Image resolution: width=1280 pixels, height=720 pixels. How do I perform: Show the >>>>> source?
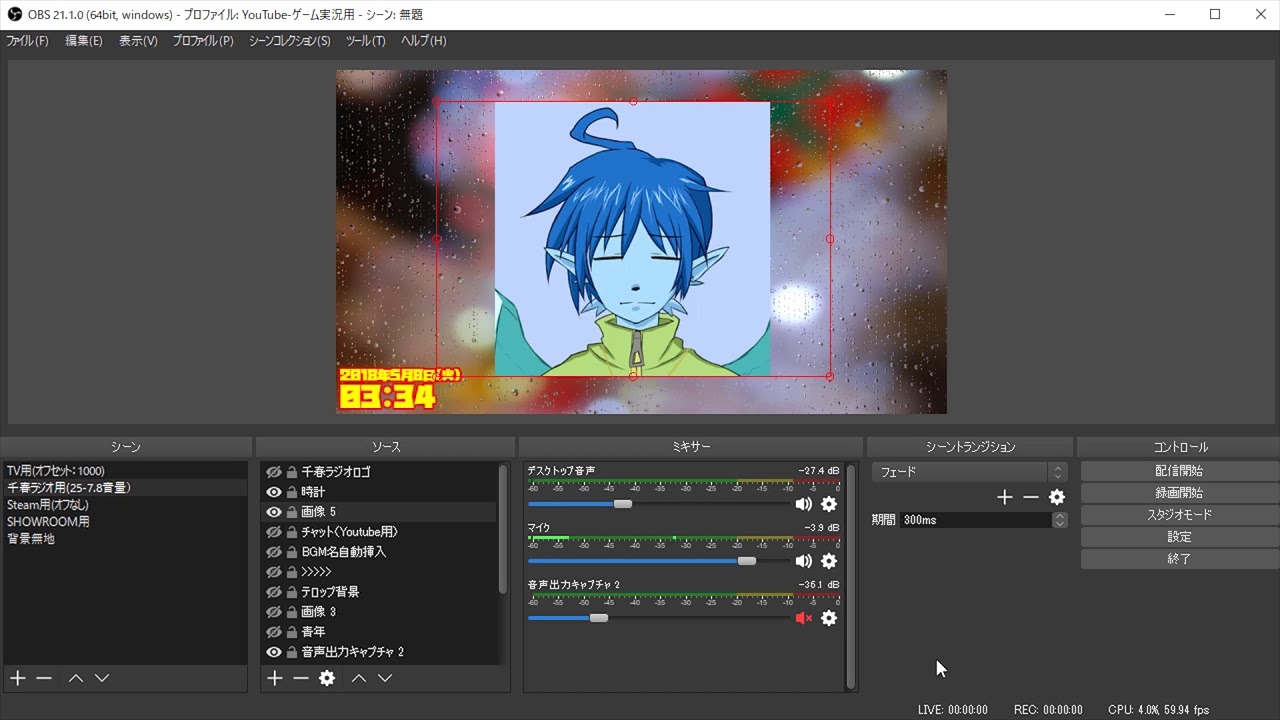[273, 572]
